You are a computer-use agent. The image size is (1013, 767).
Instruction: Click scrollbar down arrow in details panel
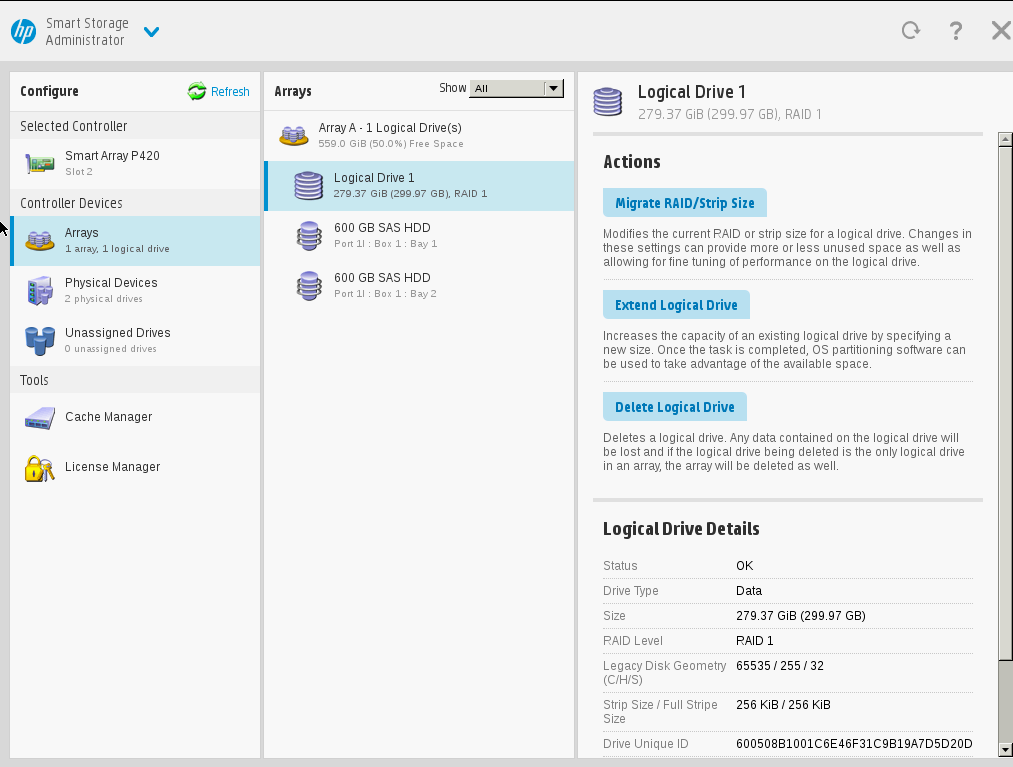(x=1005, y=750)
